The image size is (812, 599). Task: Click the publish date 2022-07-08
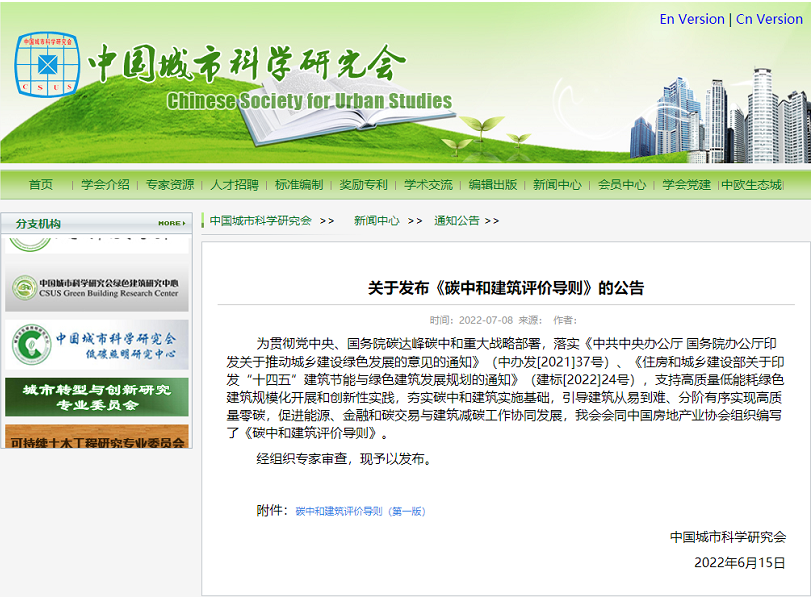pyautogui.click(x=486, y=320)
